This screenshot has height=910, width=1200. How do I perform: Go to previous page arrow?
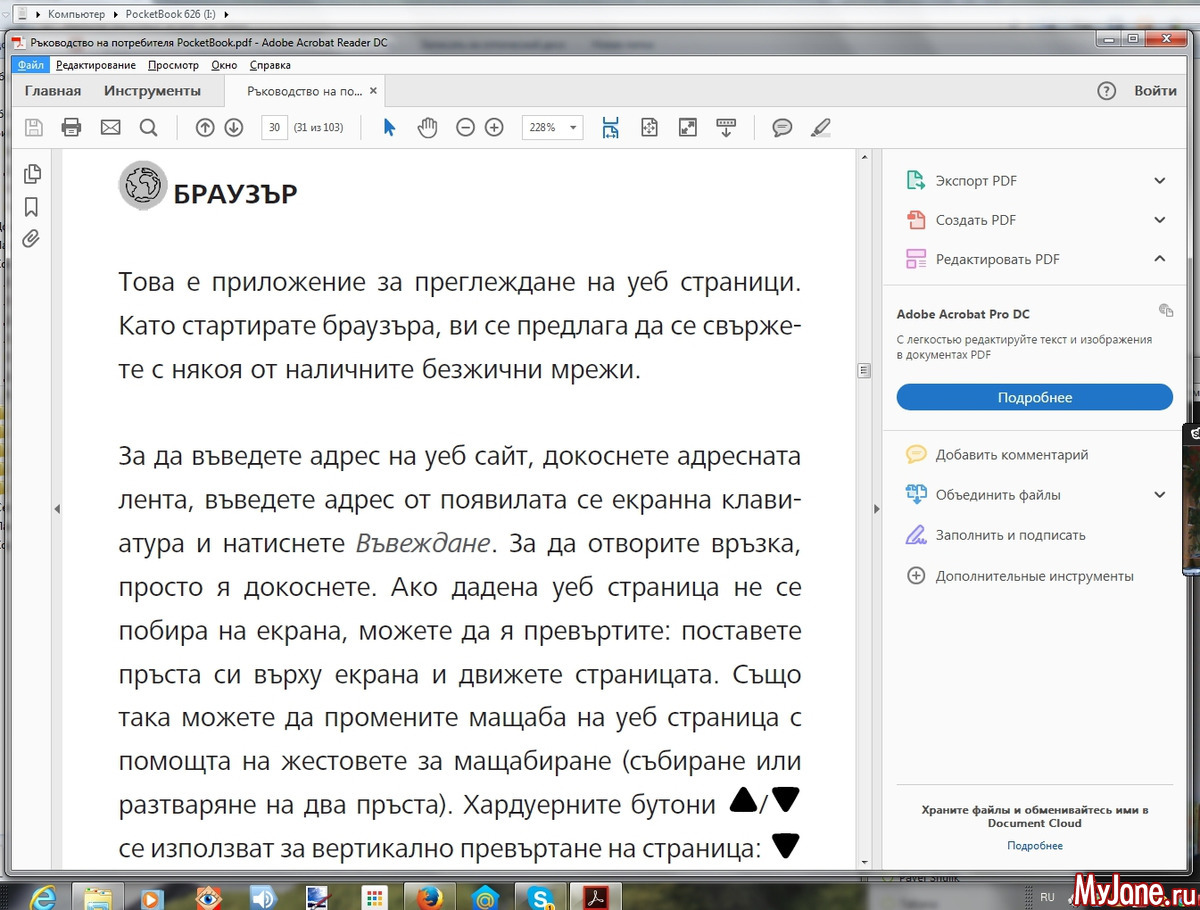click(205, 128)
